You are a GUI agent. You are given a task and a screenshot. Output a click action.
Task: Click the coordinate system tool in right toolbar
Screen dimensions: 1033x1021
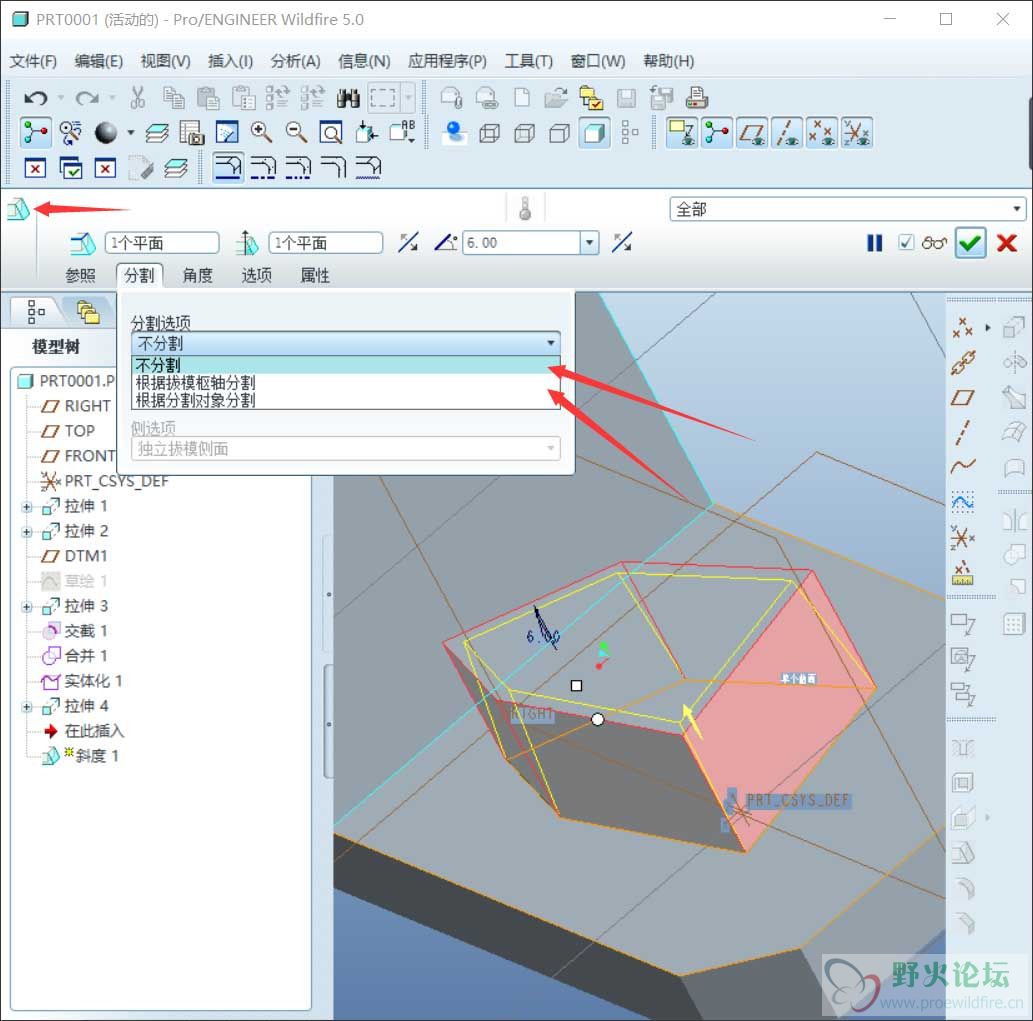pyautogui.click(x=963, y=538)
